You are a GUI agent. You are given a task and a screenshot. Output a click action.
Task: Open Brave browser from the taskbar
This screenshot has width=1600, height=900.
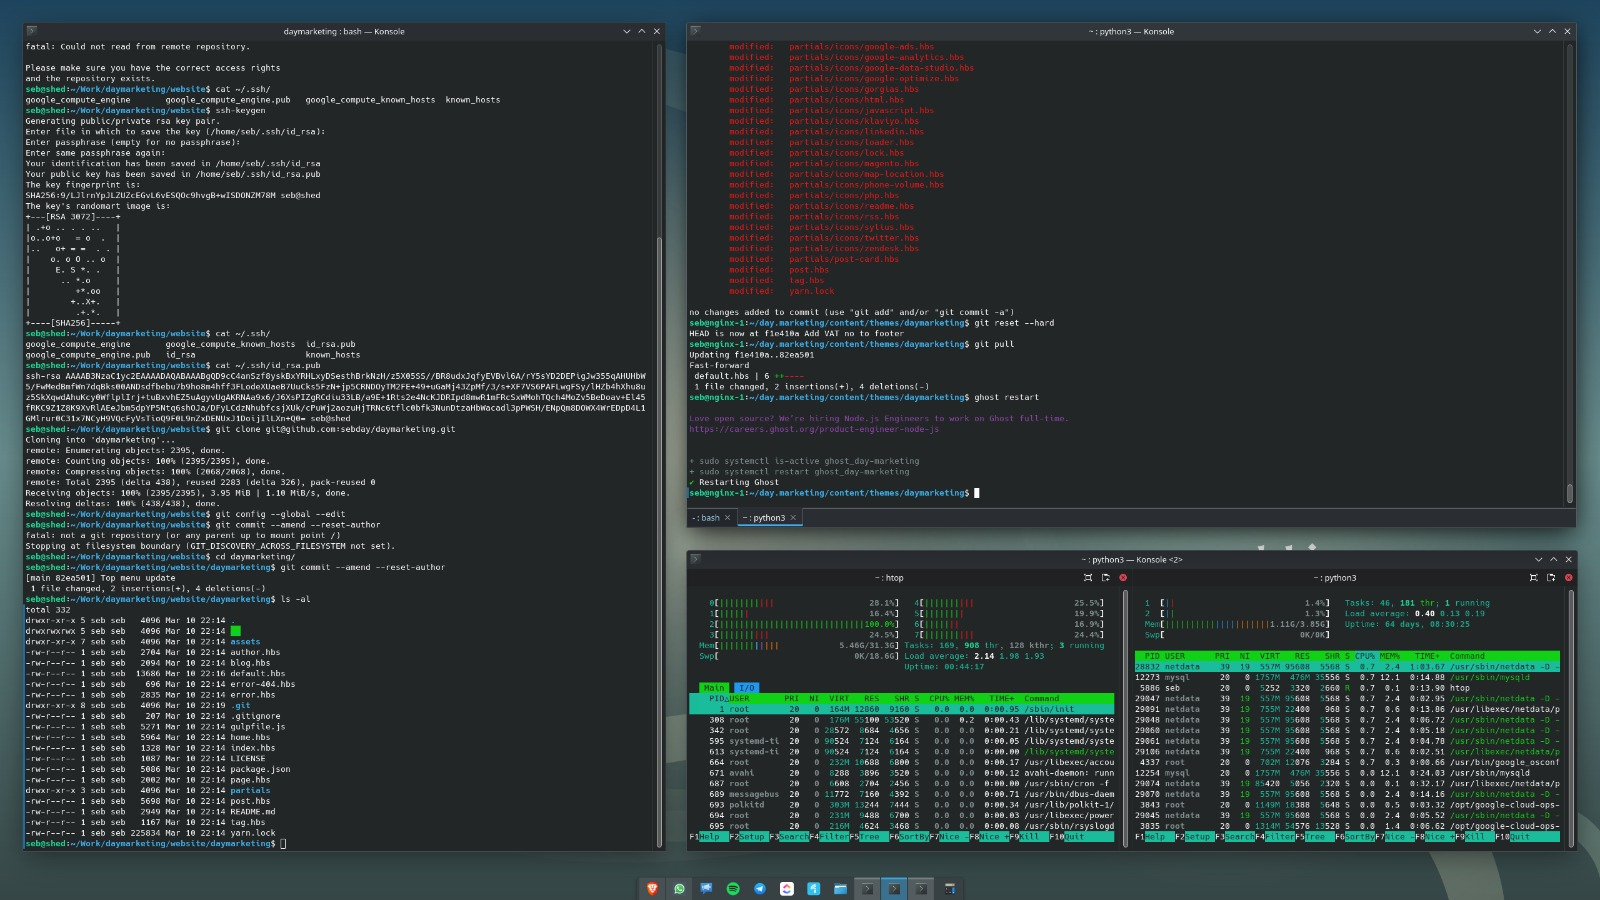click(653, 888)
